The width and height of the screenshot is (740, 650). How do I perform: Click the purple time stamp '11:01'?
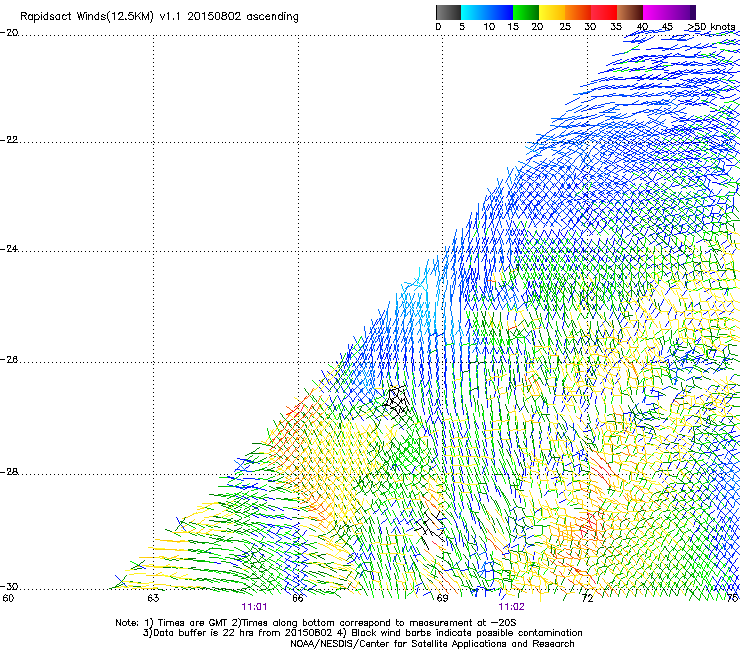click(x=254, y=607)
